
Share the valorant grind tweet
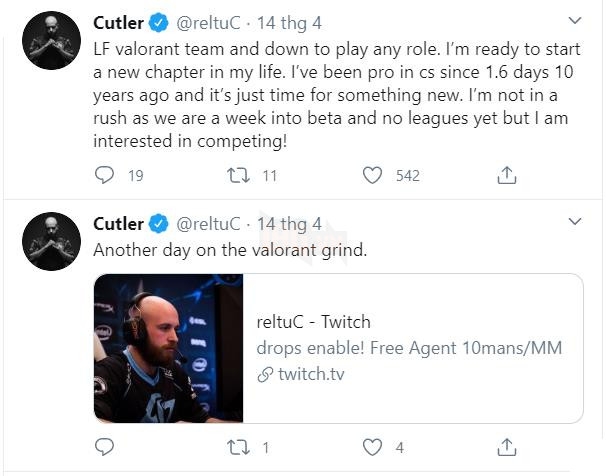coord(507,447)
